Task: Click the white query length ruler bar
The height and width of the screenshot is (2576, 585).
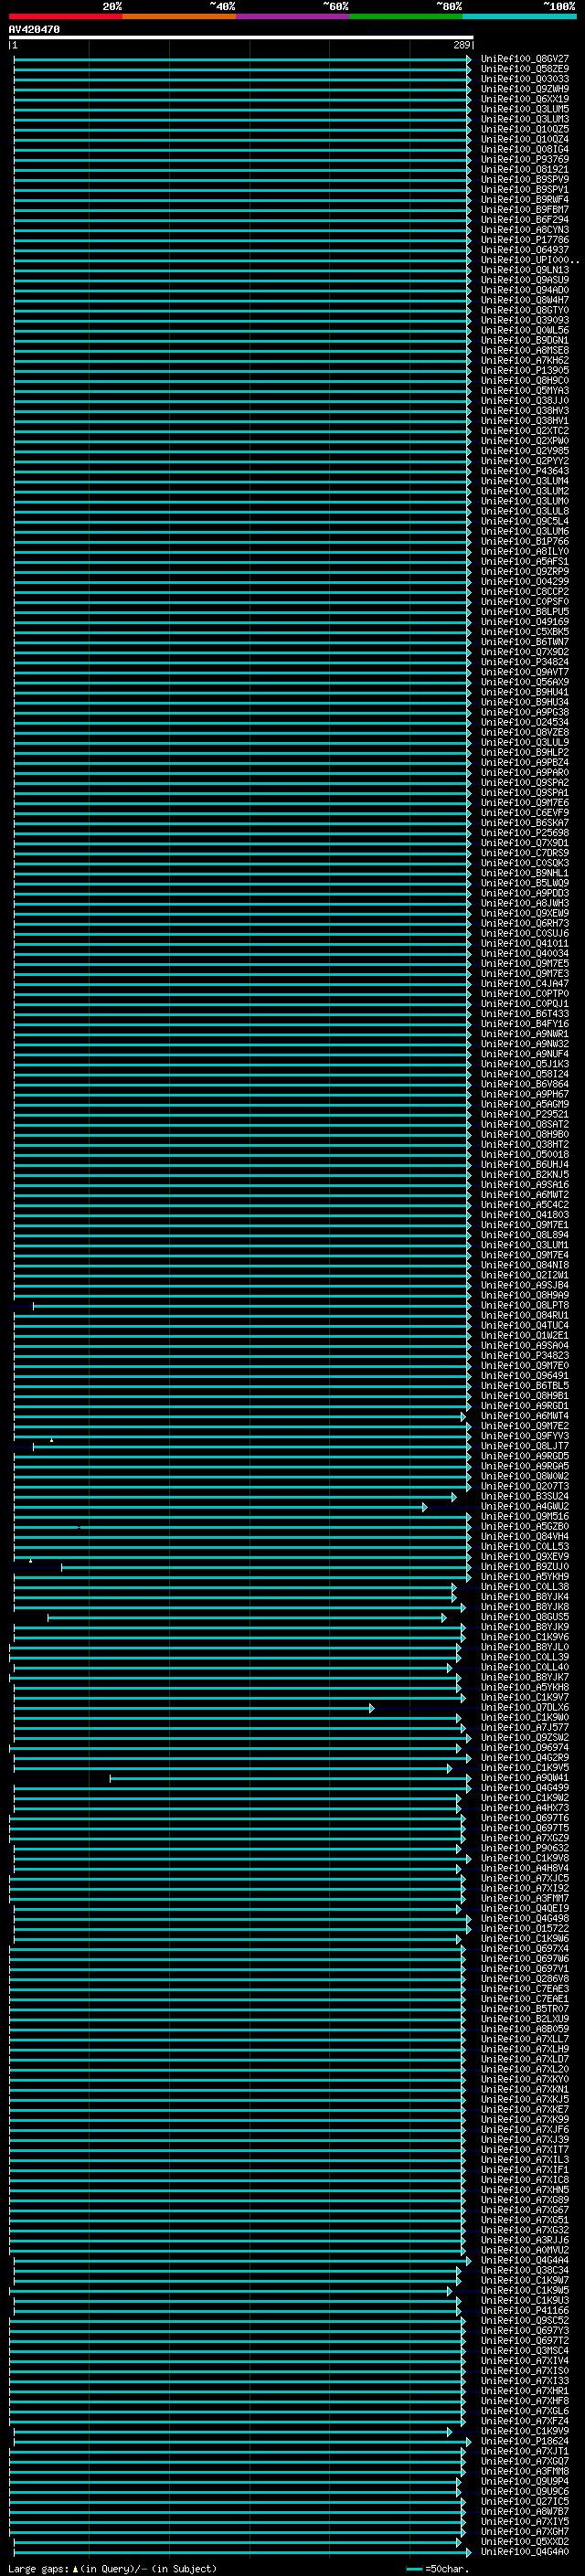Action: point(241,37)
